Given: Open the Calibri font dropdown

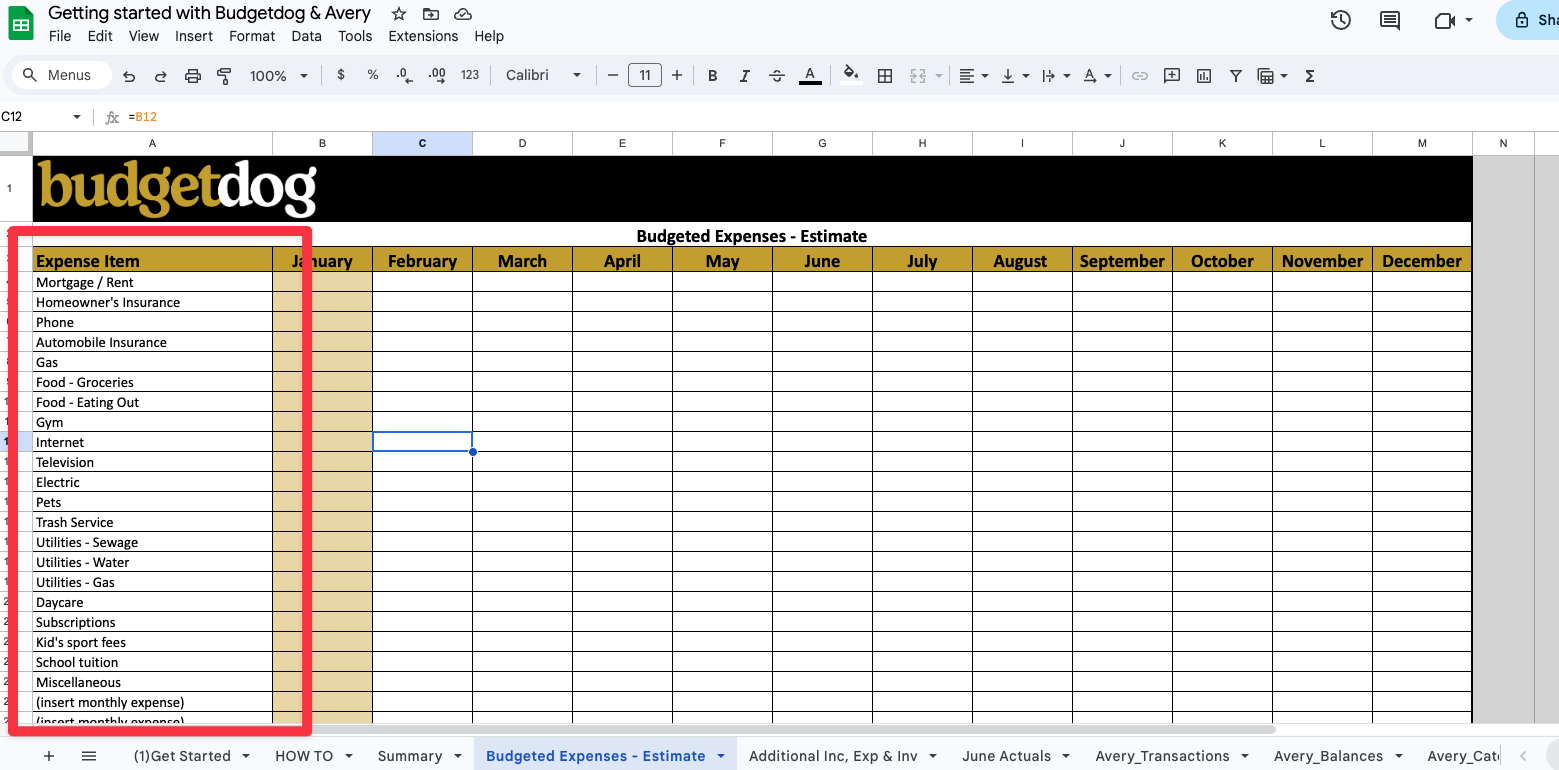Looking at the screenshot, I should coord(543,76).
